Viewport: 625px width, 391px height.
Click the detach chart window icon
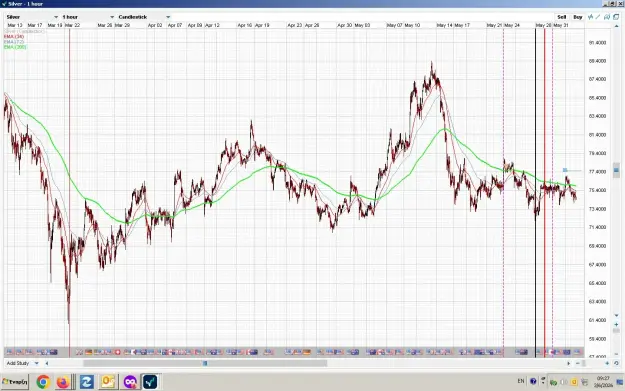616,17
